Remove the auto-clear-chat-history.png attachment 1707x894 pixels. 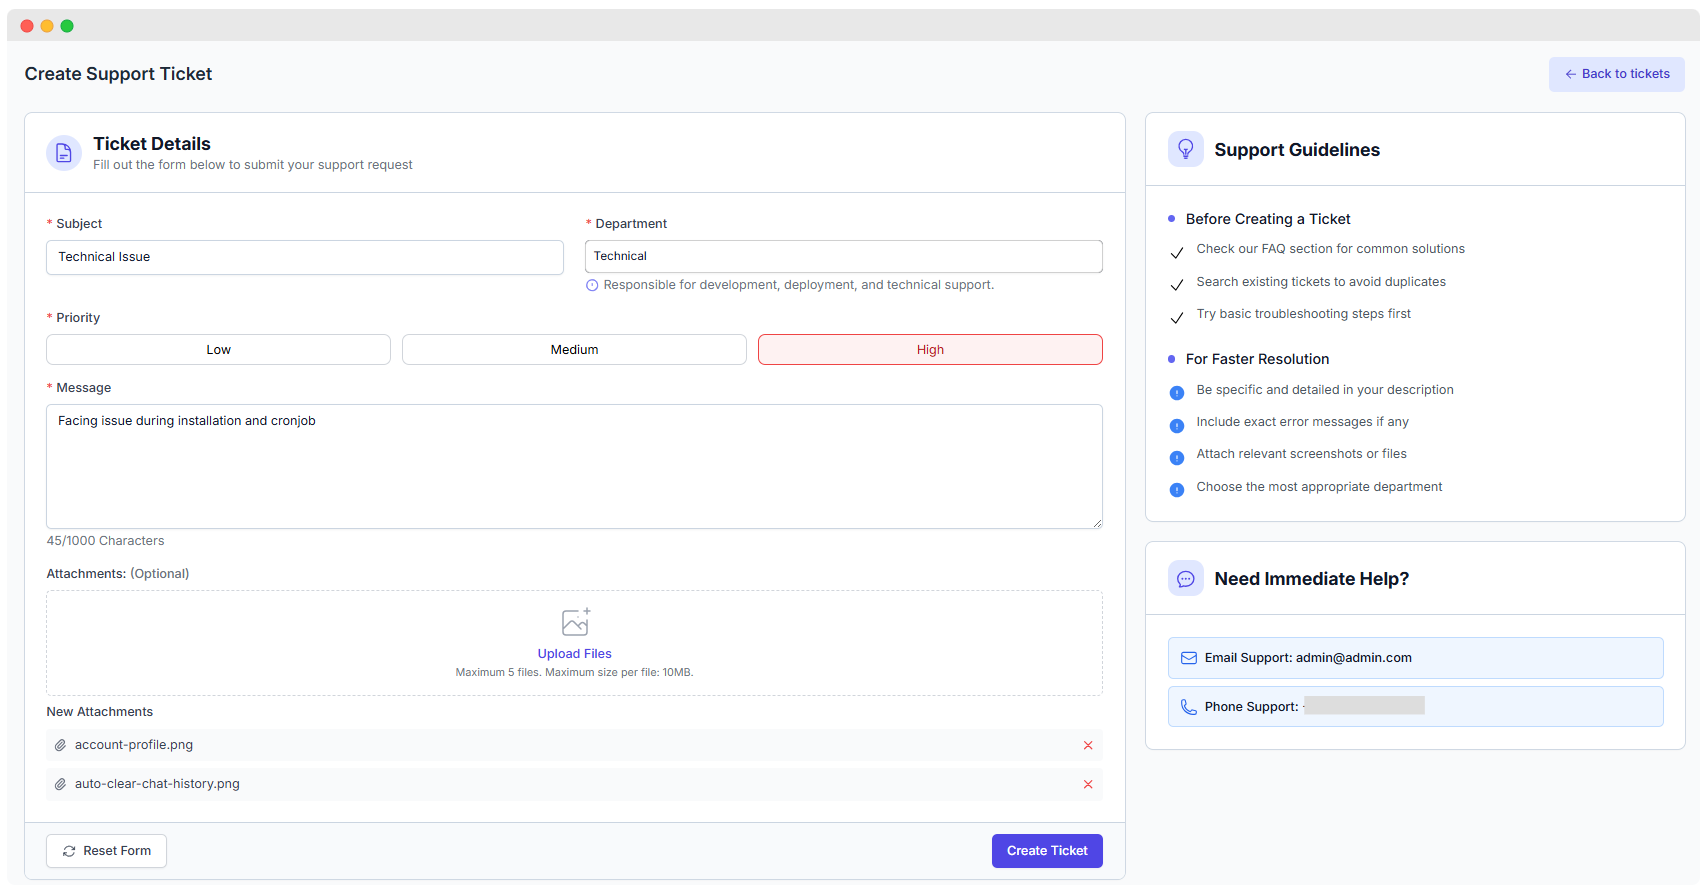click(x=1087, y=784)
